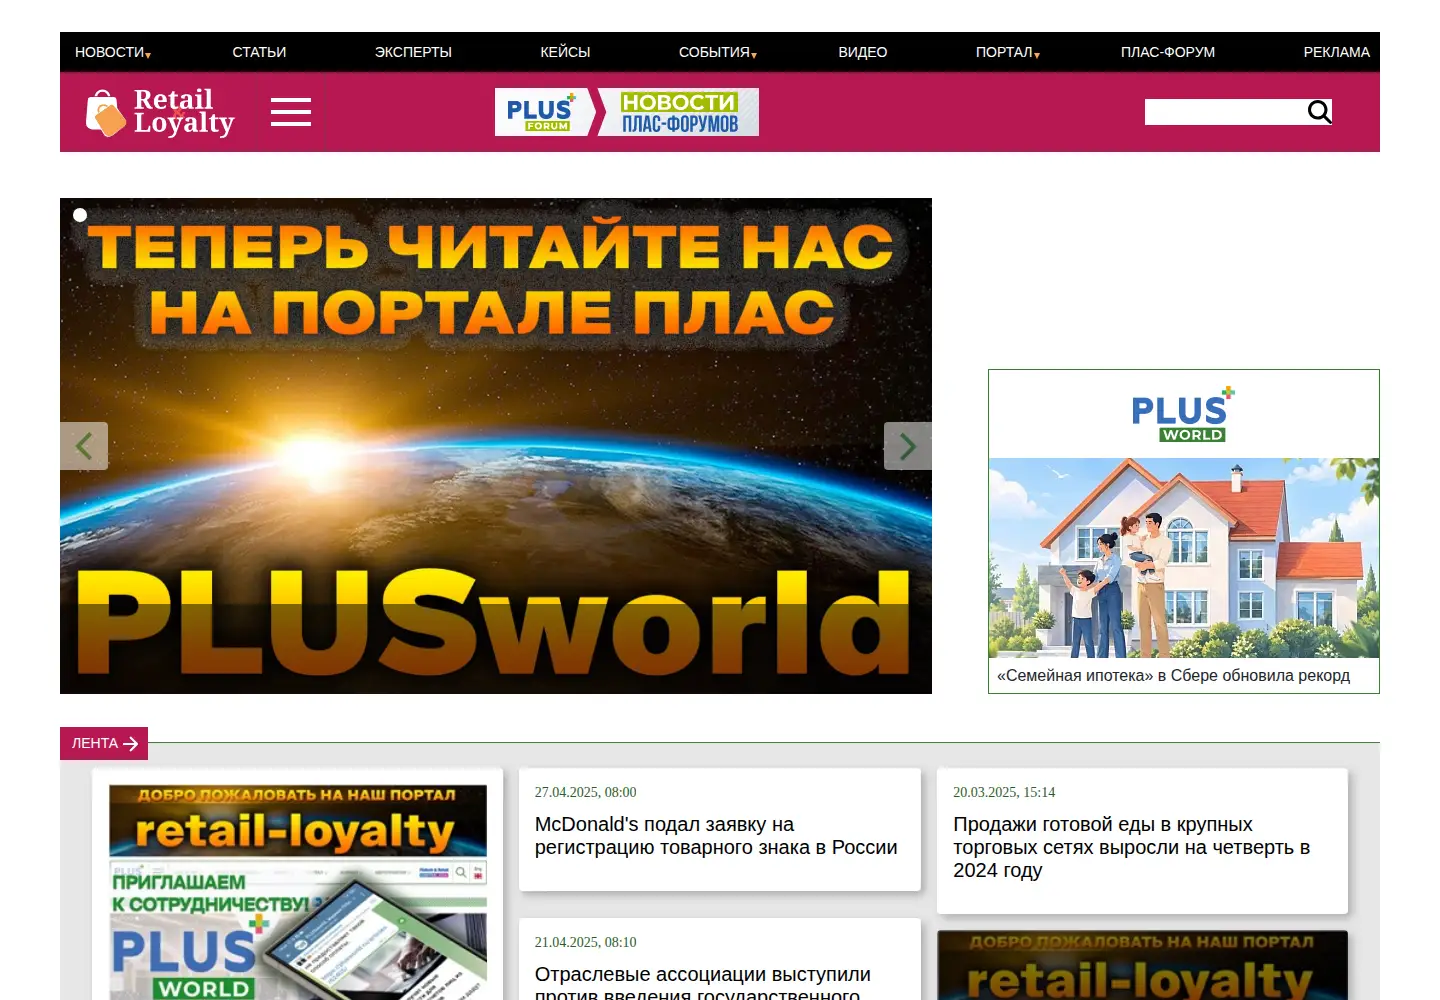The width and height of the screenshot is (1440, 1000).
Task: Expand the СОБЫТИЯ dropdown menu
Action: click(717, 52)
